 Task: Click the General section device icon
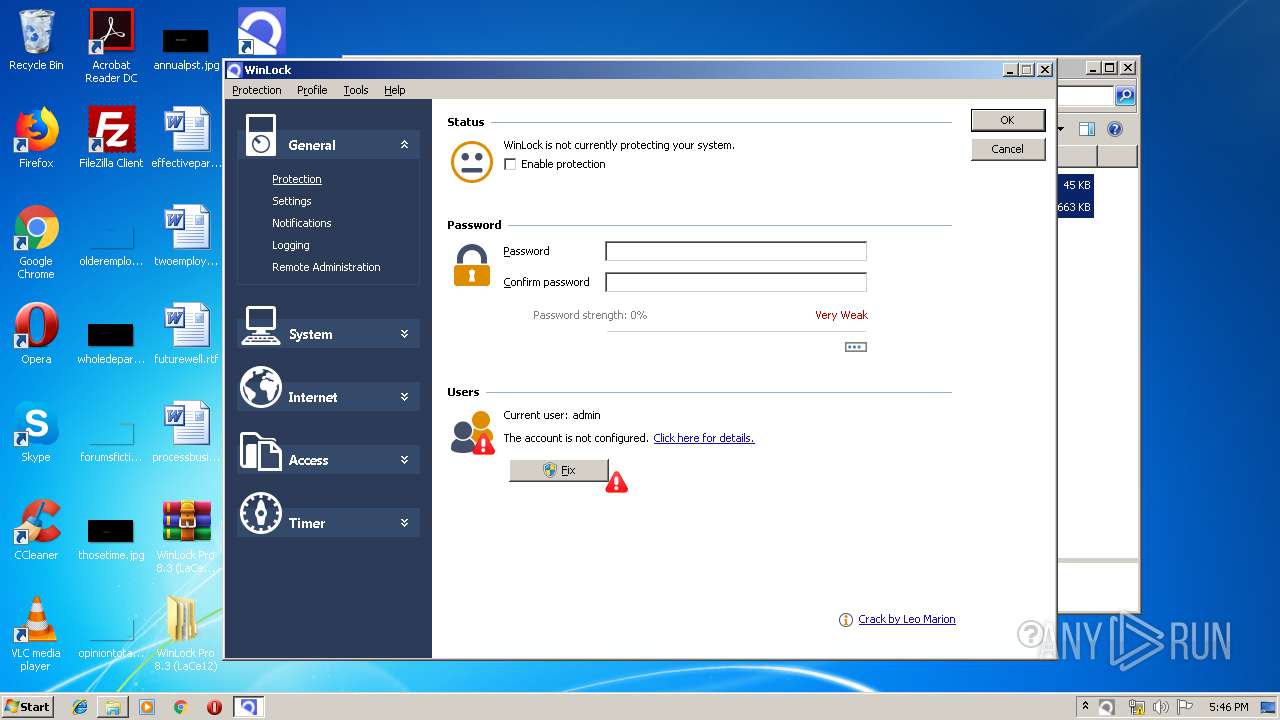tap(260, 135)
